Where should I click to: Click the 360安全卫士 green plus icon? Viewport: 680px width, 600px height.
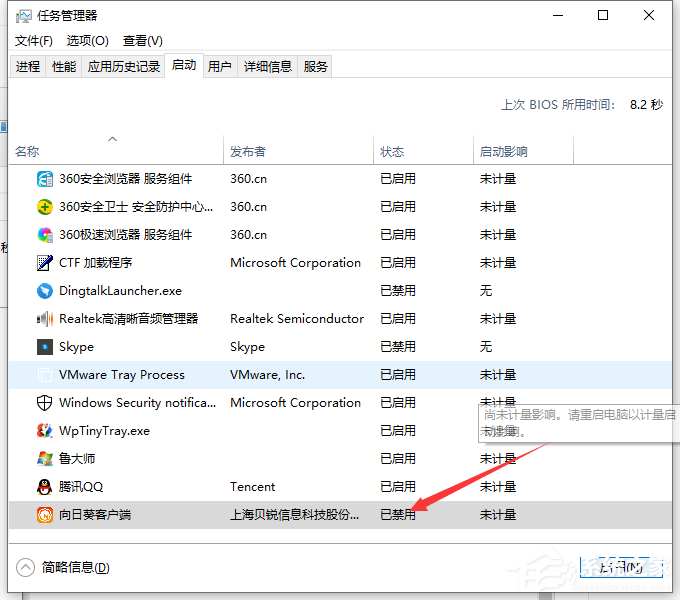pyautogui.click(x=45, y=207)
